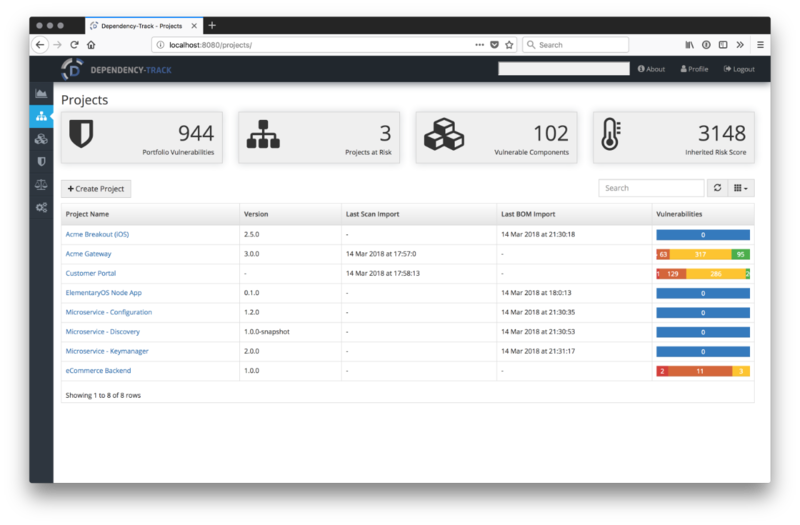Image resolution: width=800 pixels, height=525 pixels.
Task: Open the Acme Gateway project
Action: pyautogui.click(x=88, y=254)
